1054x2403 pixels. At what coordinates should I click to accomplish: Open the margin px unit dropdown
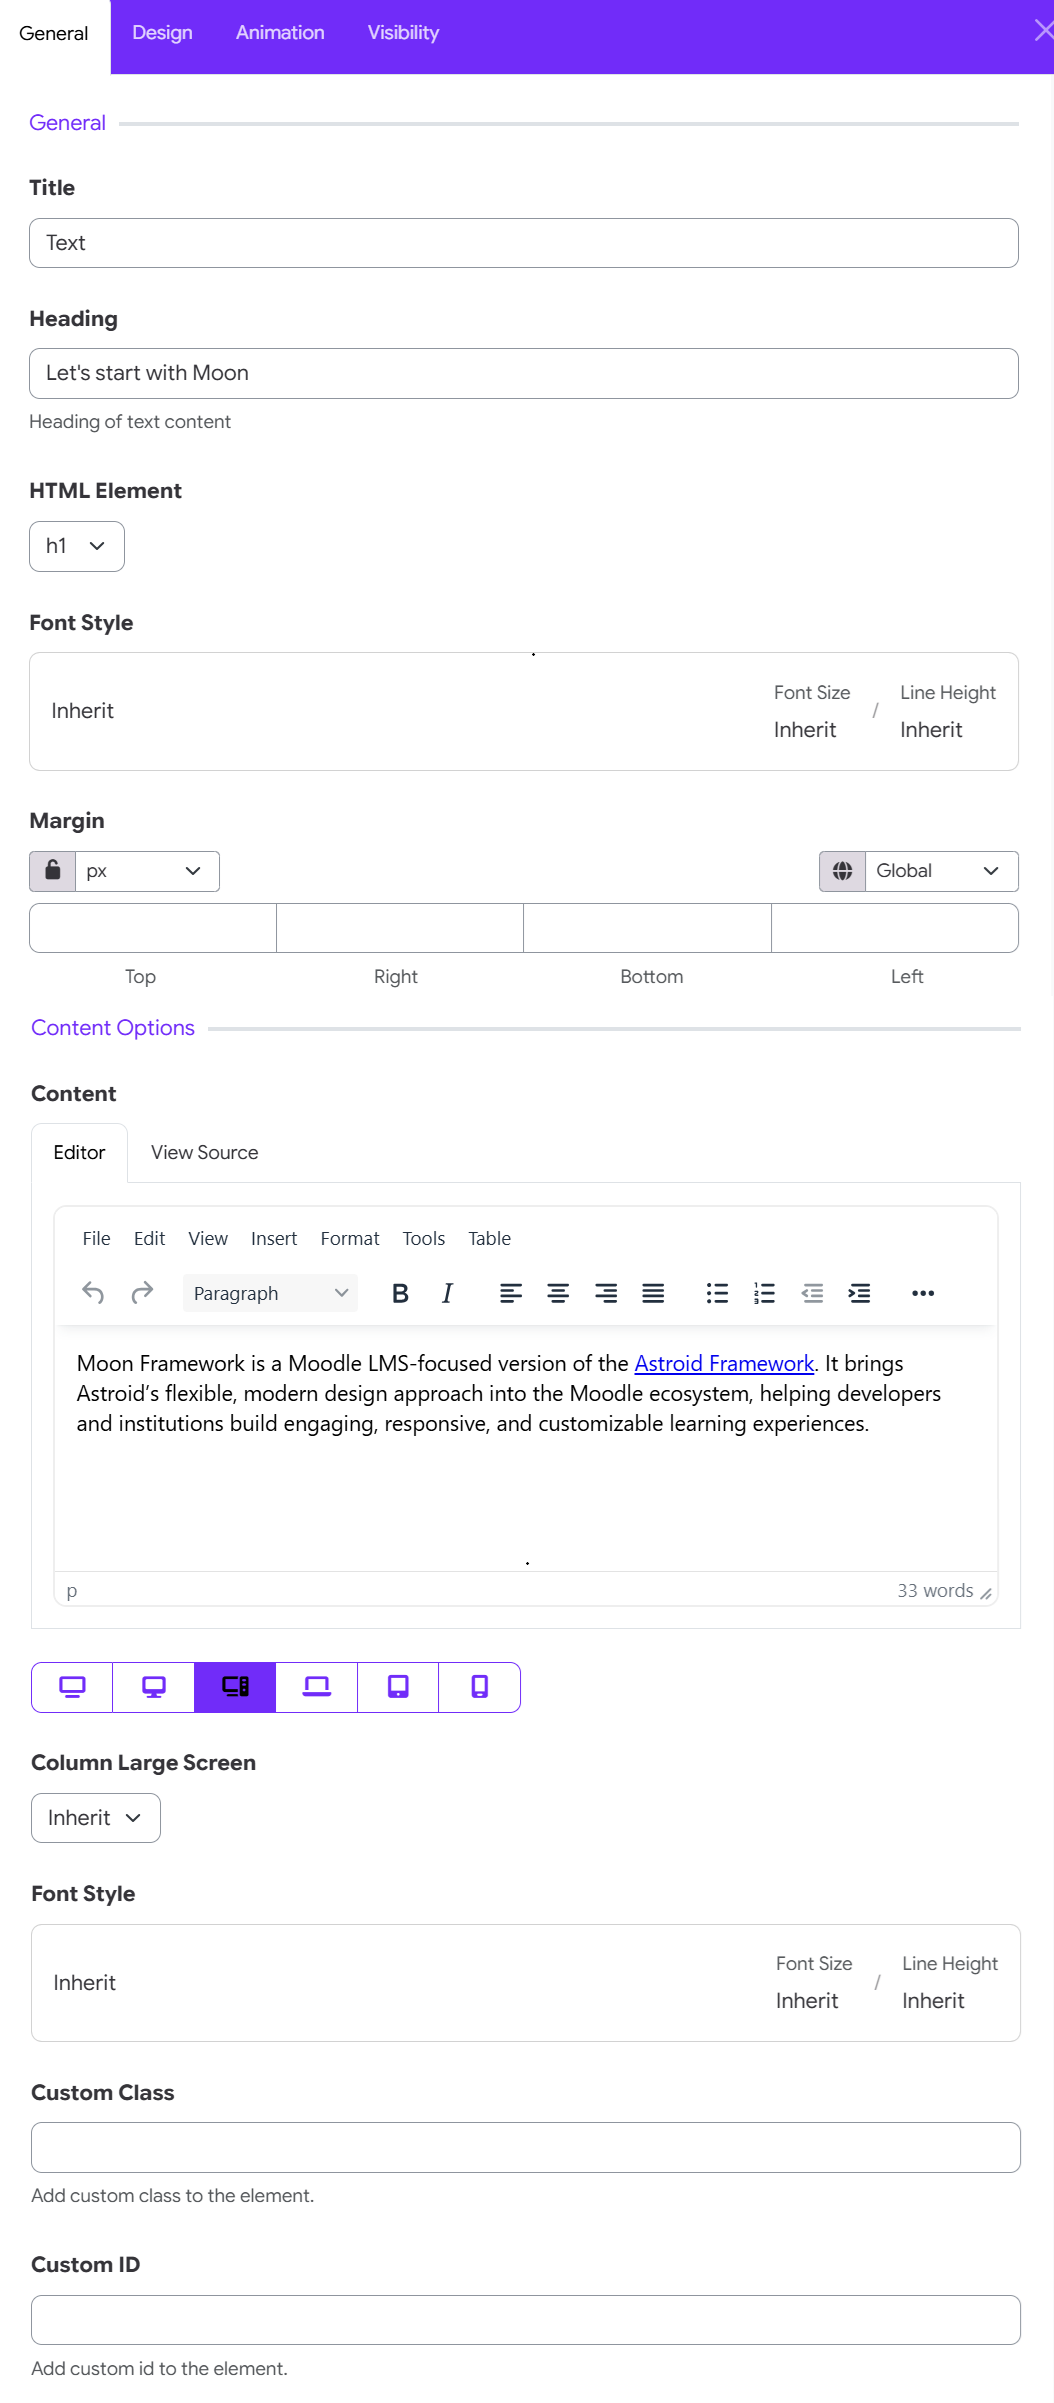click(x=148, y=871)
